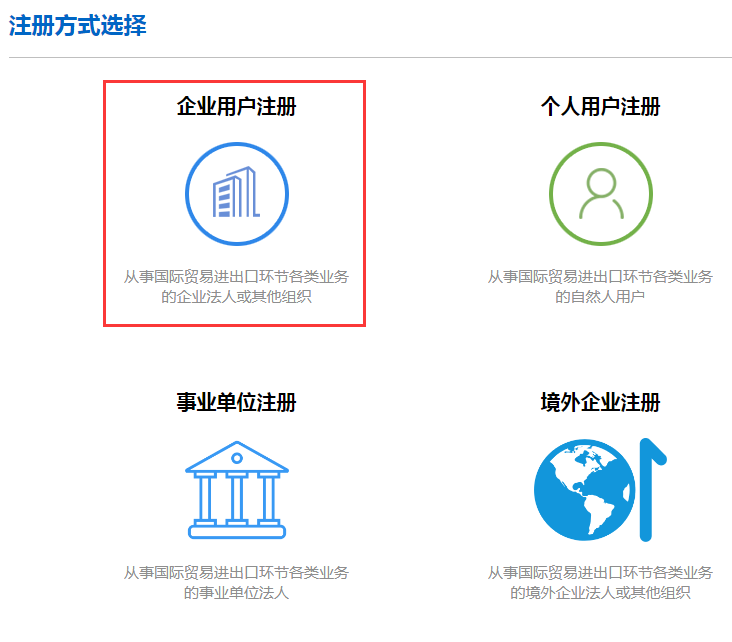
Task: Open 境外企业注册 heading
Action: click(601, 402)
